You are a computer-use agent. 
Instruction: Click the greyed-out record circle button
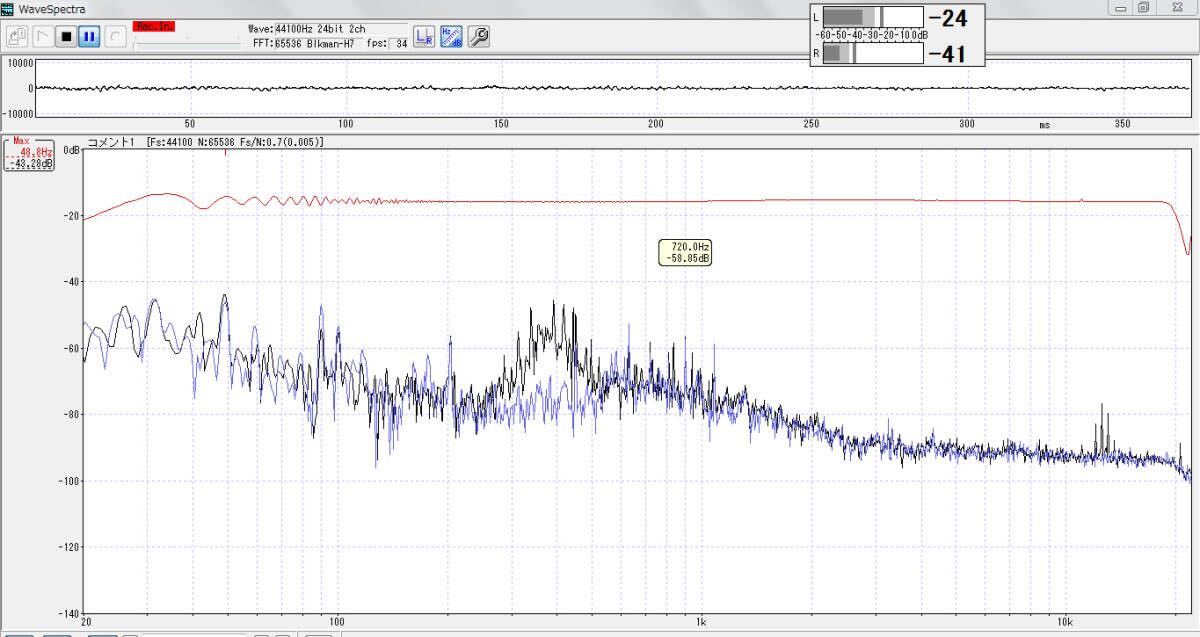115,37
